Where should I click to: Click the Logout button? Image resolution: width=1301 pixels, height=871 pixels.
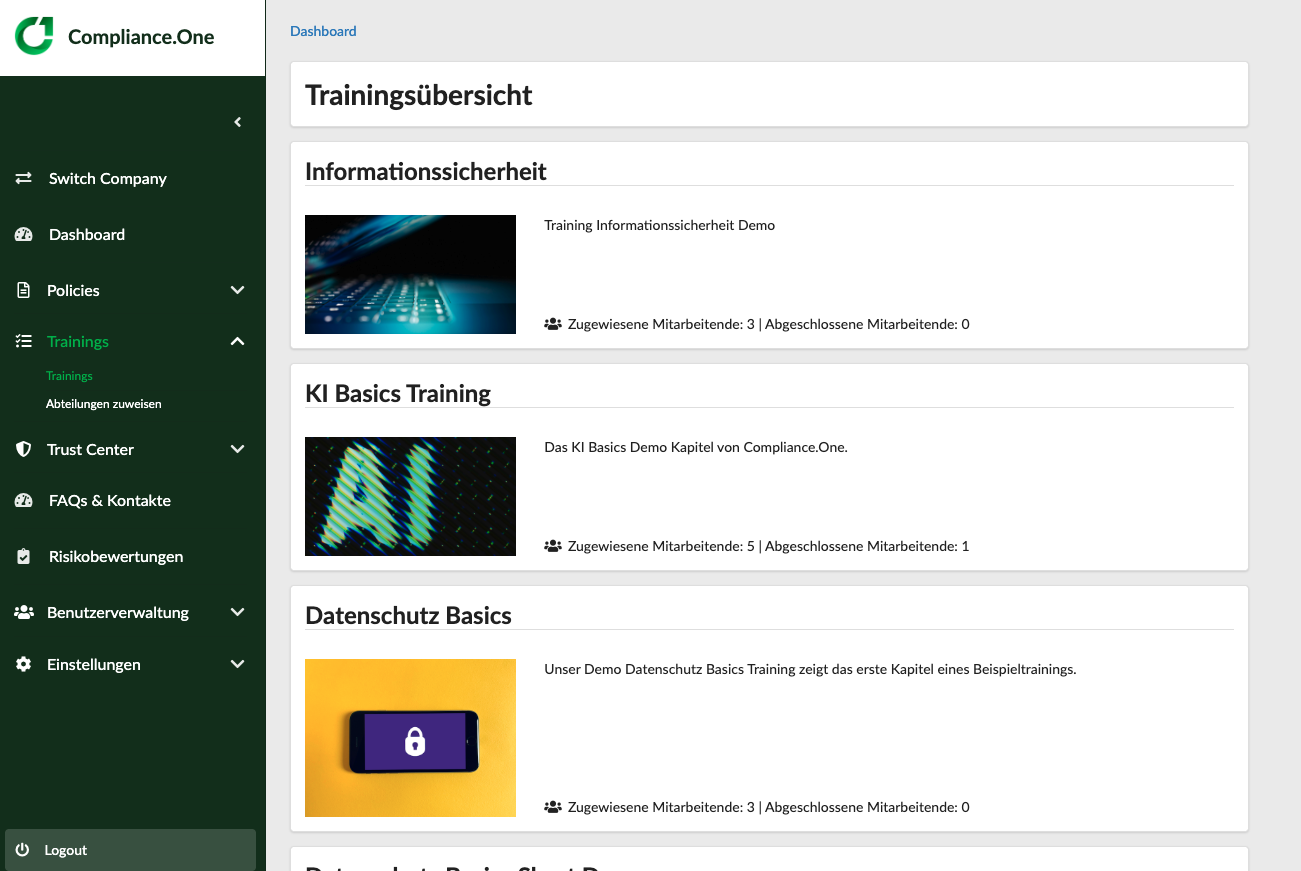[130, 850]
